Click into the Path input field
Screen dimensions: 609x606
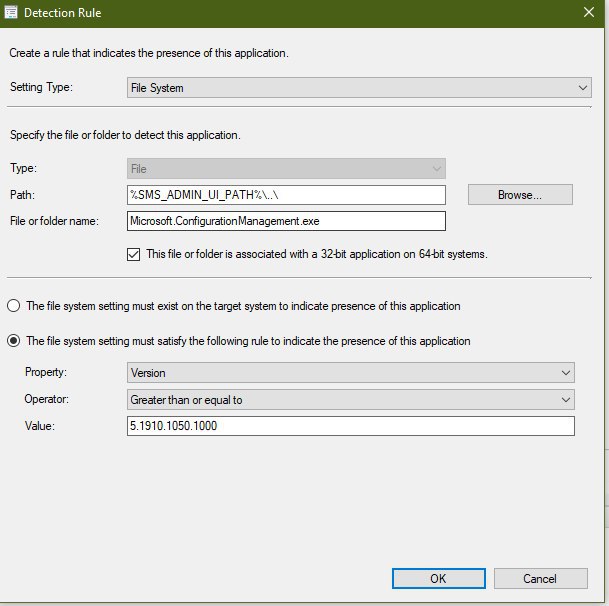tap(286, 195)
